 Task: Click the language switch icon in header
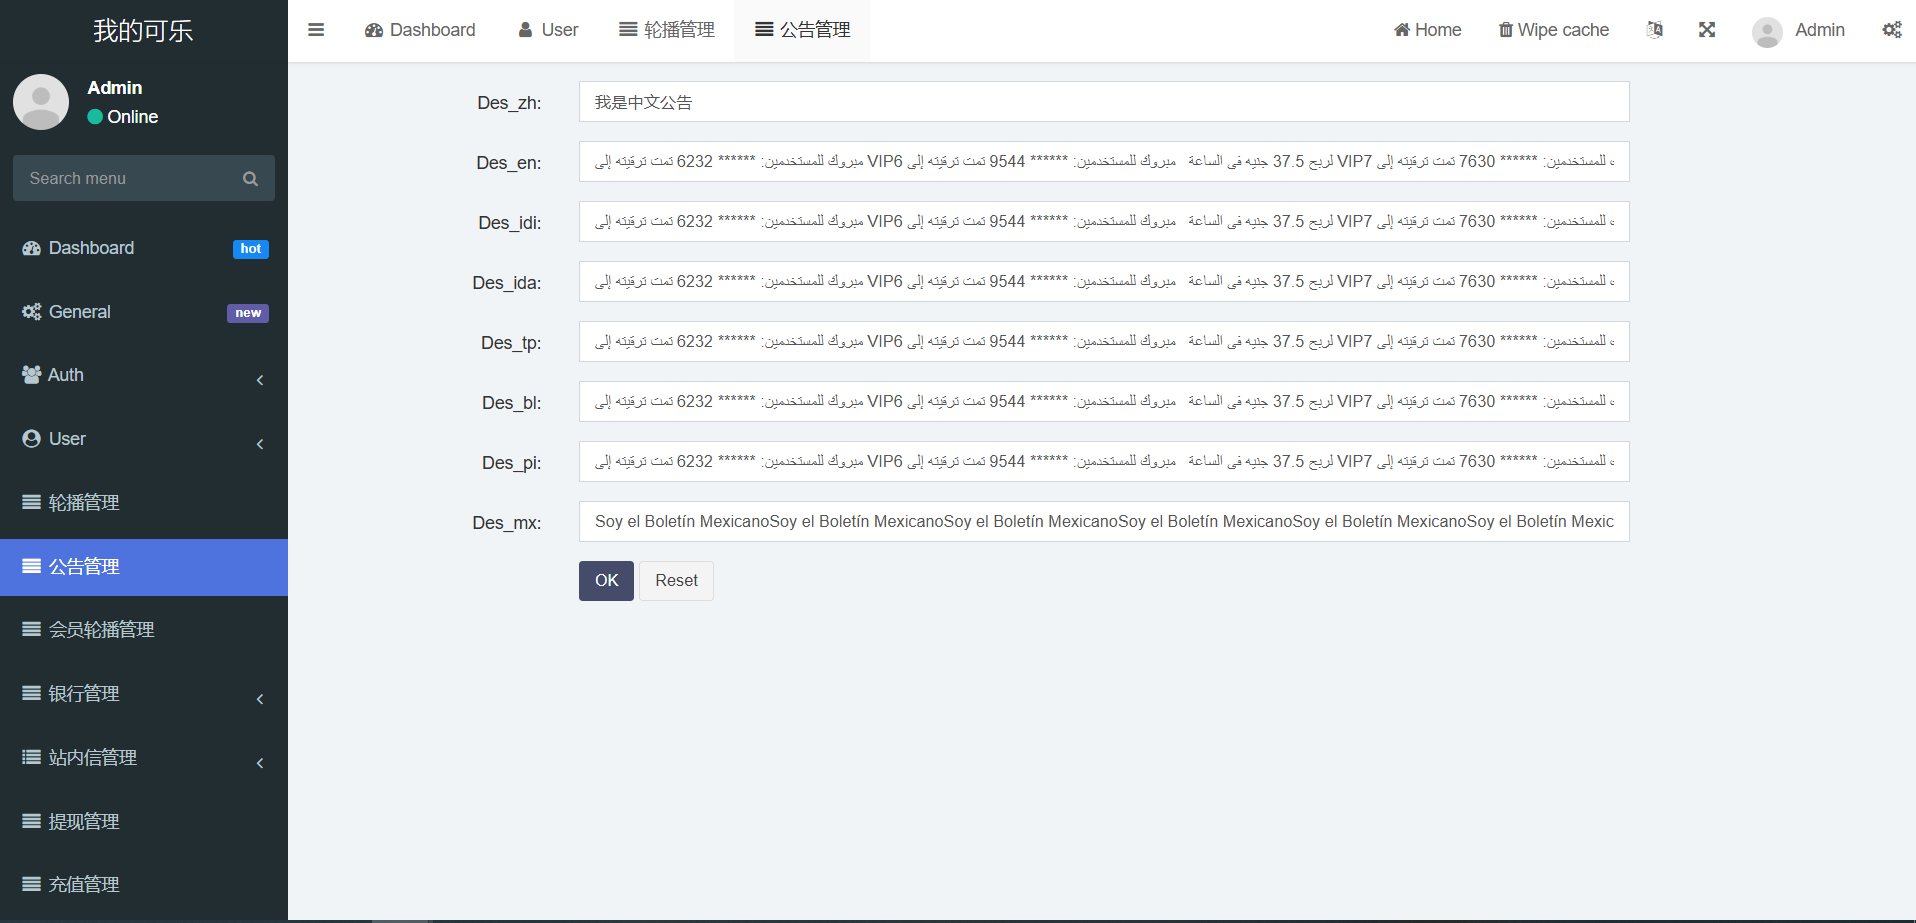[x=1655, y=30]
